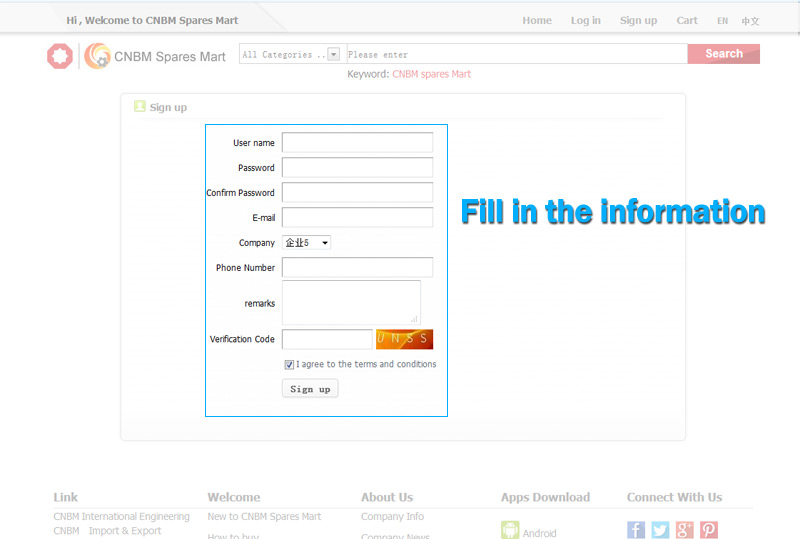
Task: Click the CNBM spares Mart keyword link
Action: pos(431,74)
